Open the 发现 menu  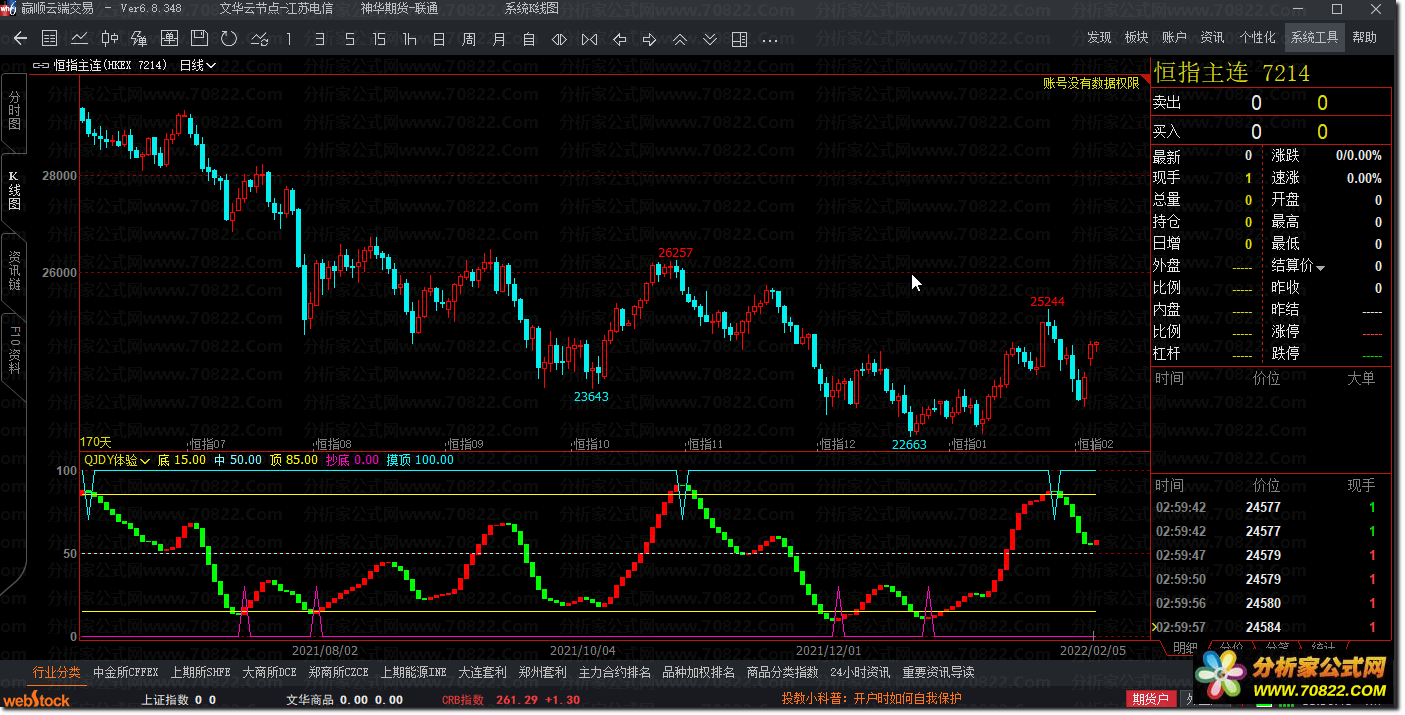point(1099,37)
